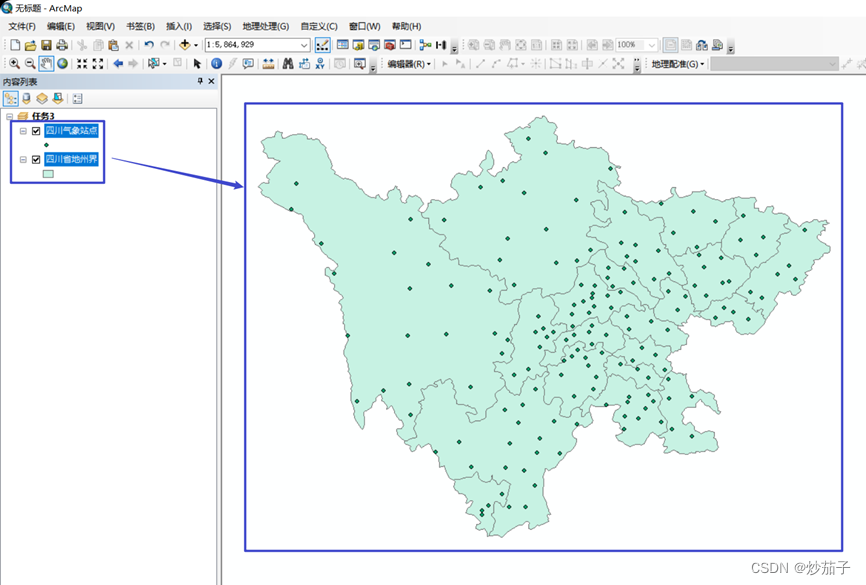The image size is (866, 585).
Task: Click the 四川气象站点 point symbol
Action: tap(46, 145)
